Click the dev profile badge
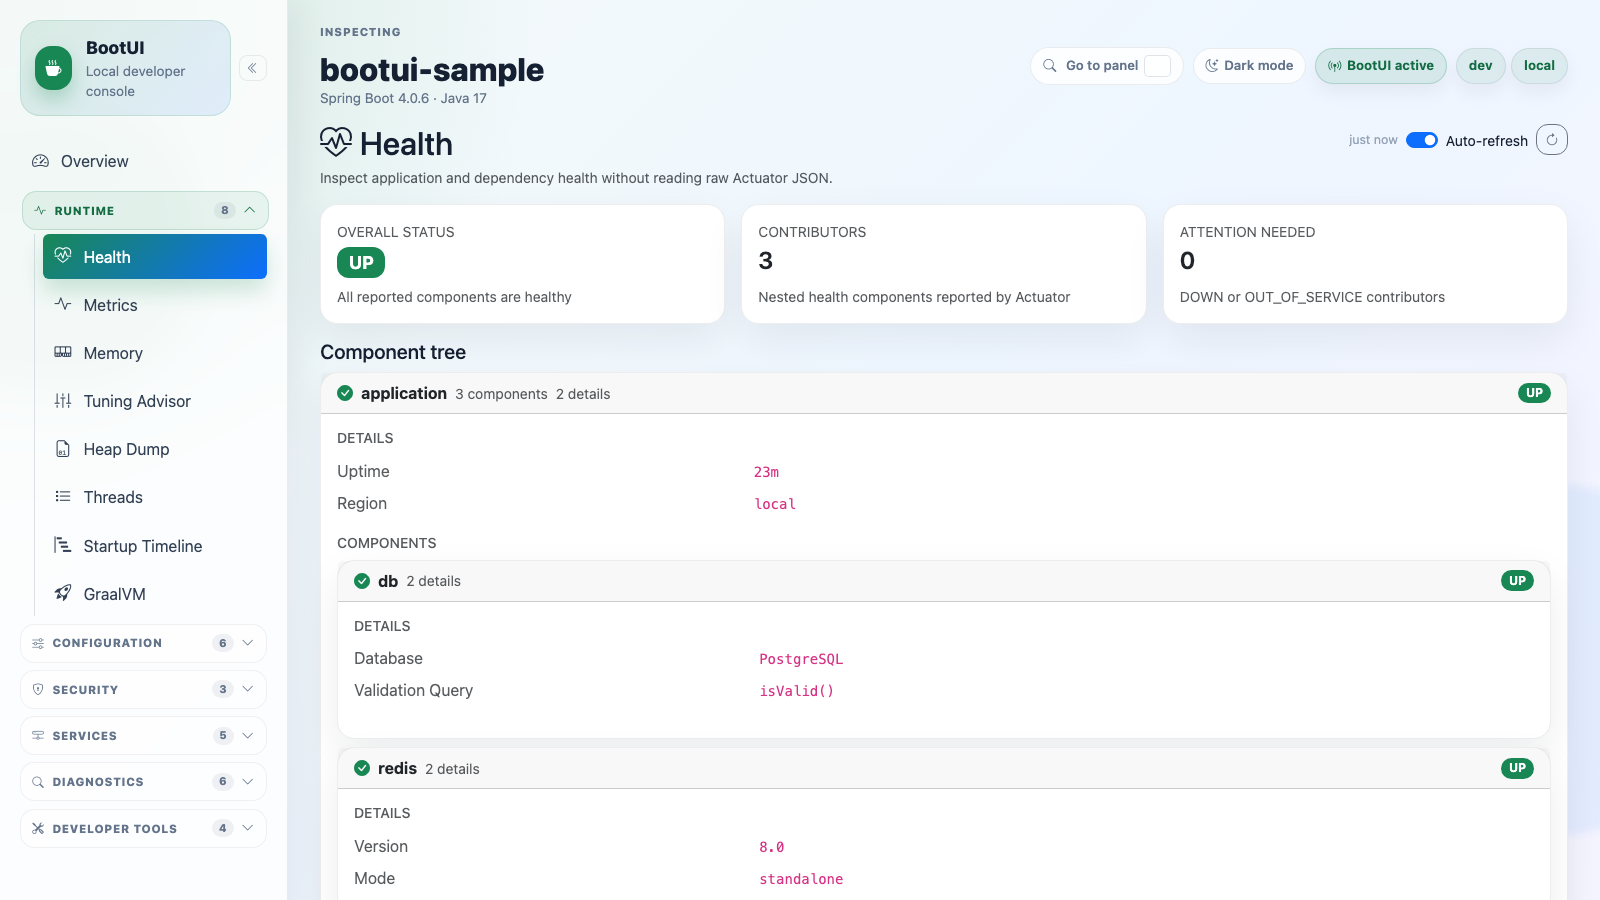 coord(1480,66)
